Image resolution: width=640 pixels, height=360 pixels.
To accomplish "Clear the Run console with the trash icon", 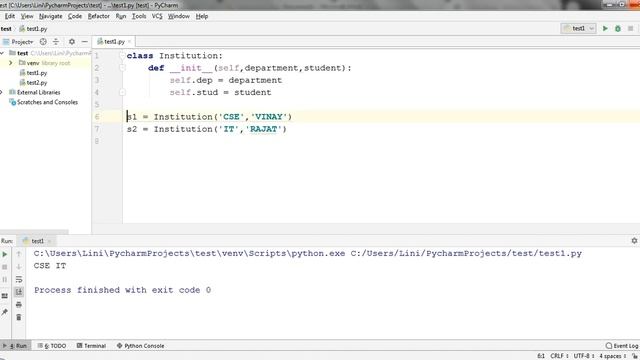I will 19,317.
